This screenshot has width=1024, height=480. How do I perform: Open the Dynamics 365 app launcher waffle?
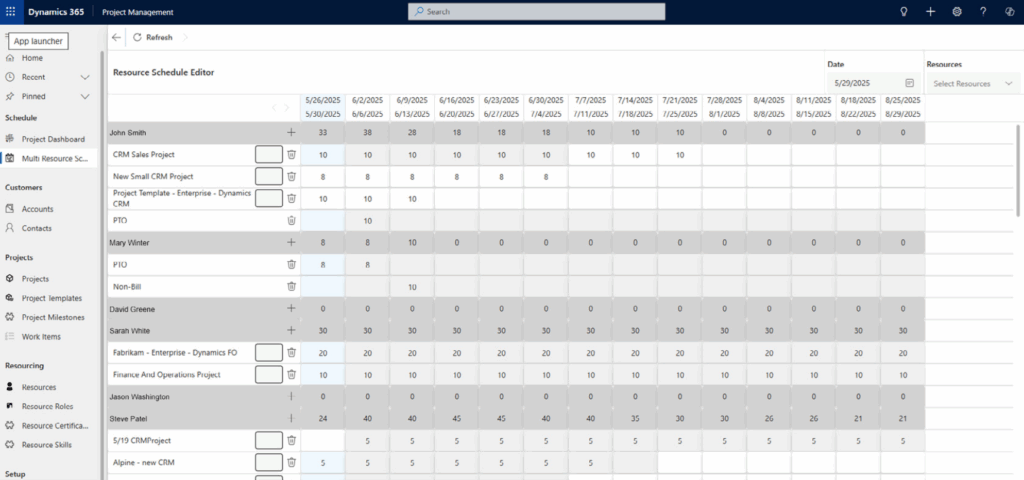[x=10, y=11]
